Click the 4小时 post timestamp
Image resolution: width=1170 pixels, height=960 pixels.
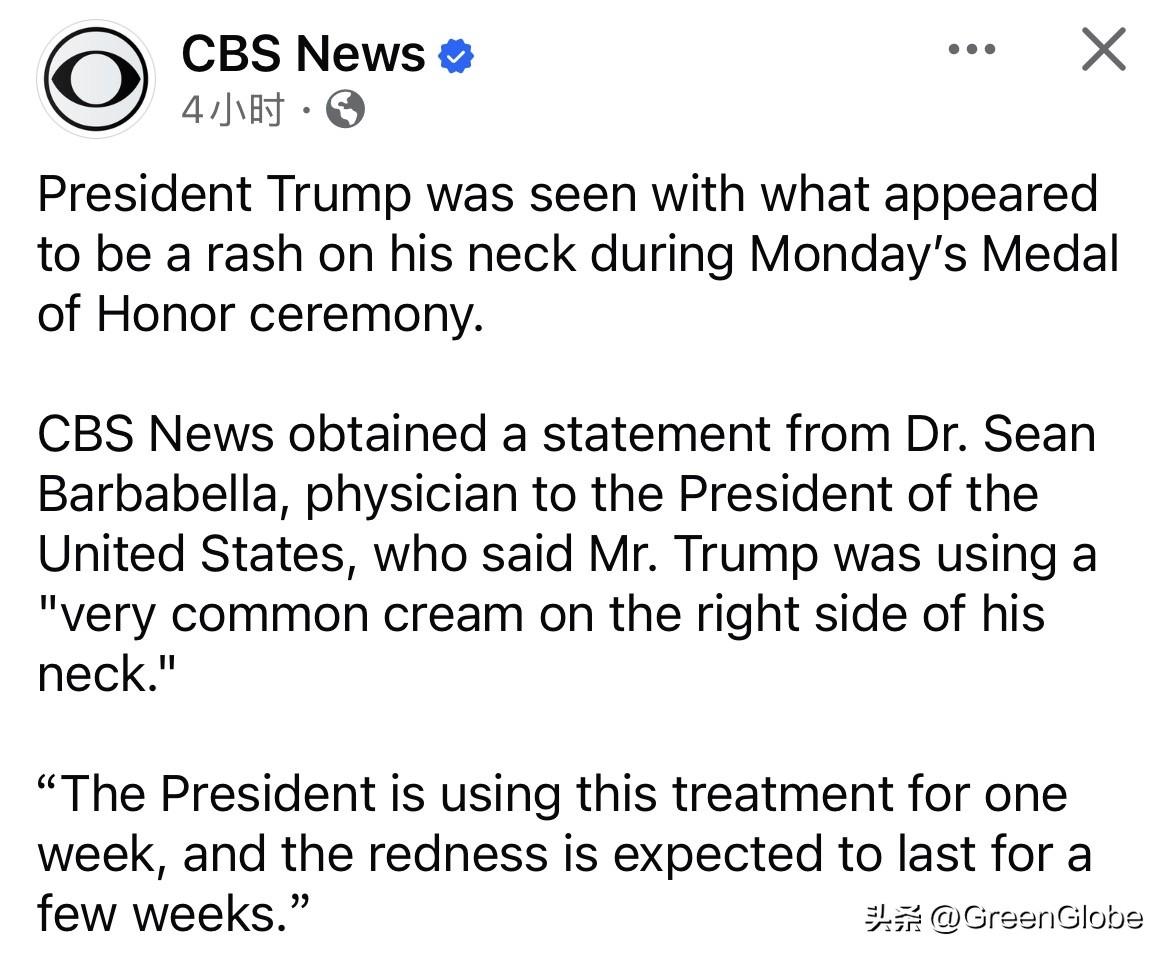(233, 110)
